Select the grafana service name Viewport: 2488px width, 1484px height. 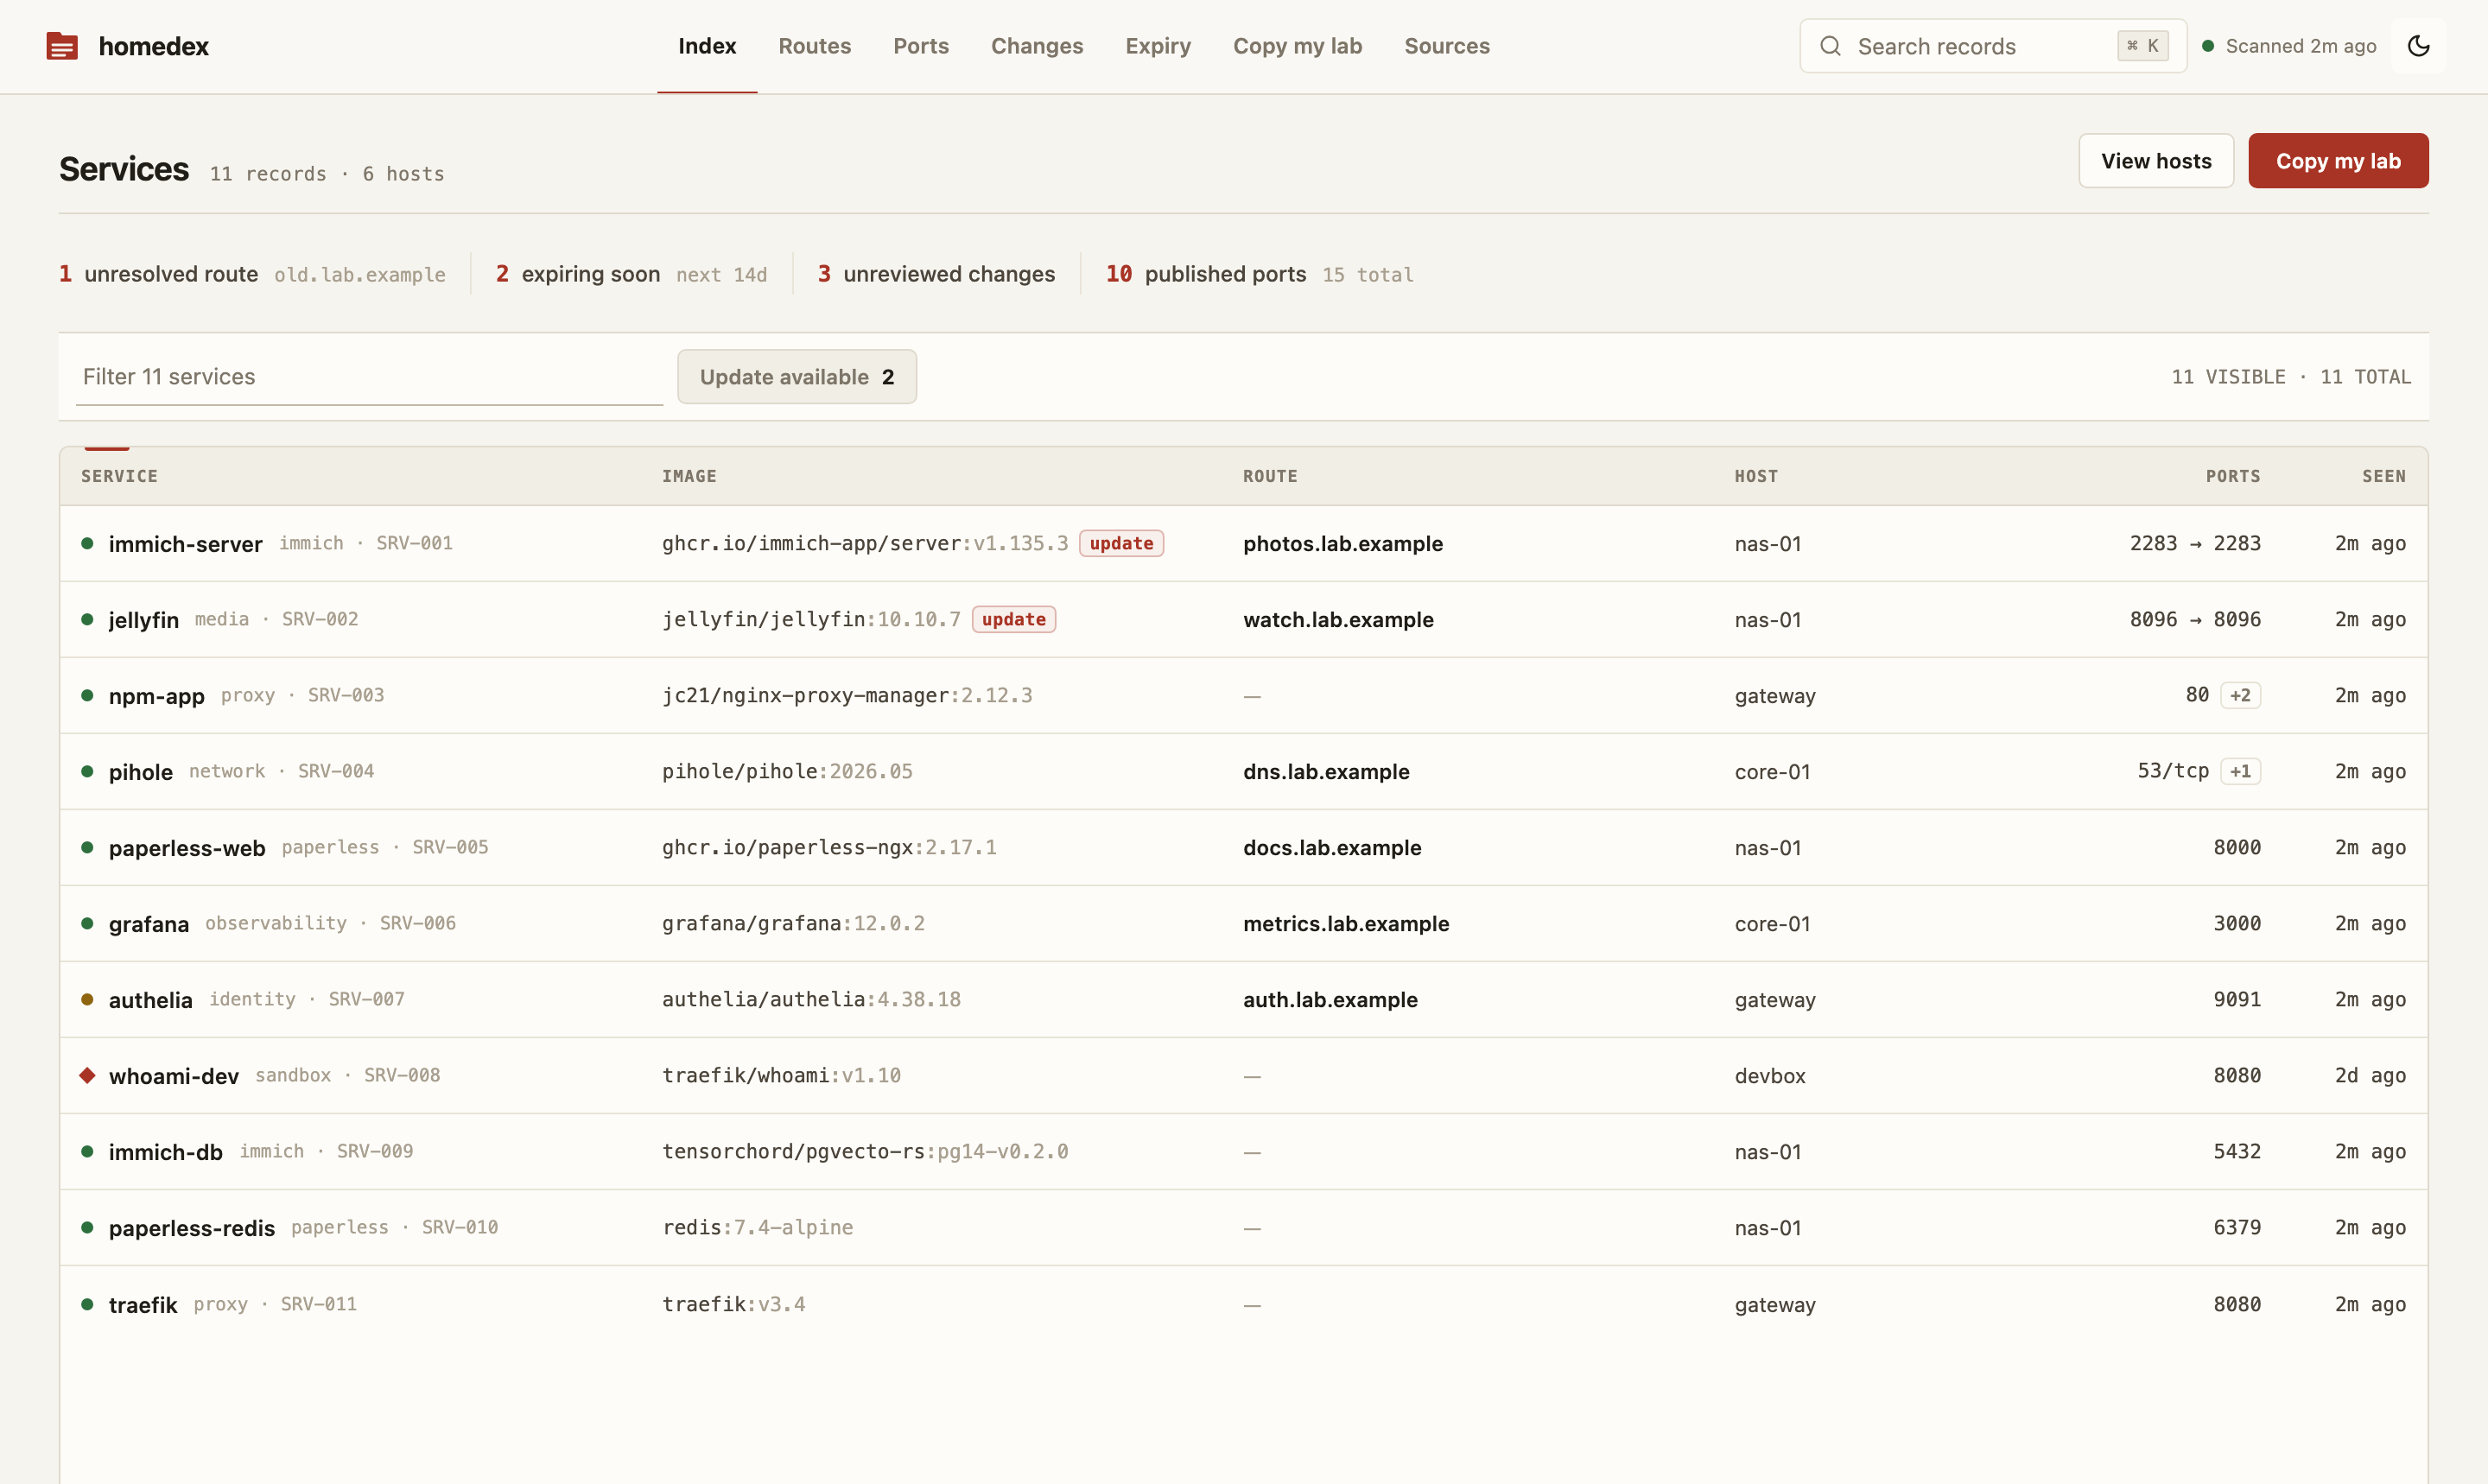148,923
